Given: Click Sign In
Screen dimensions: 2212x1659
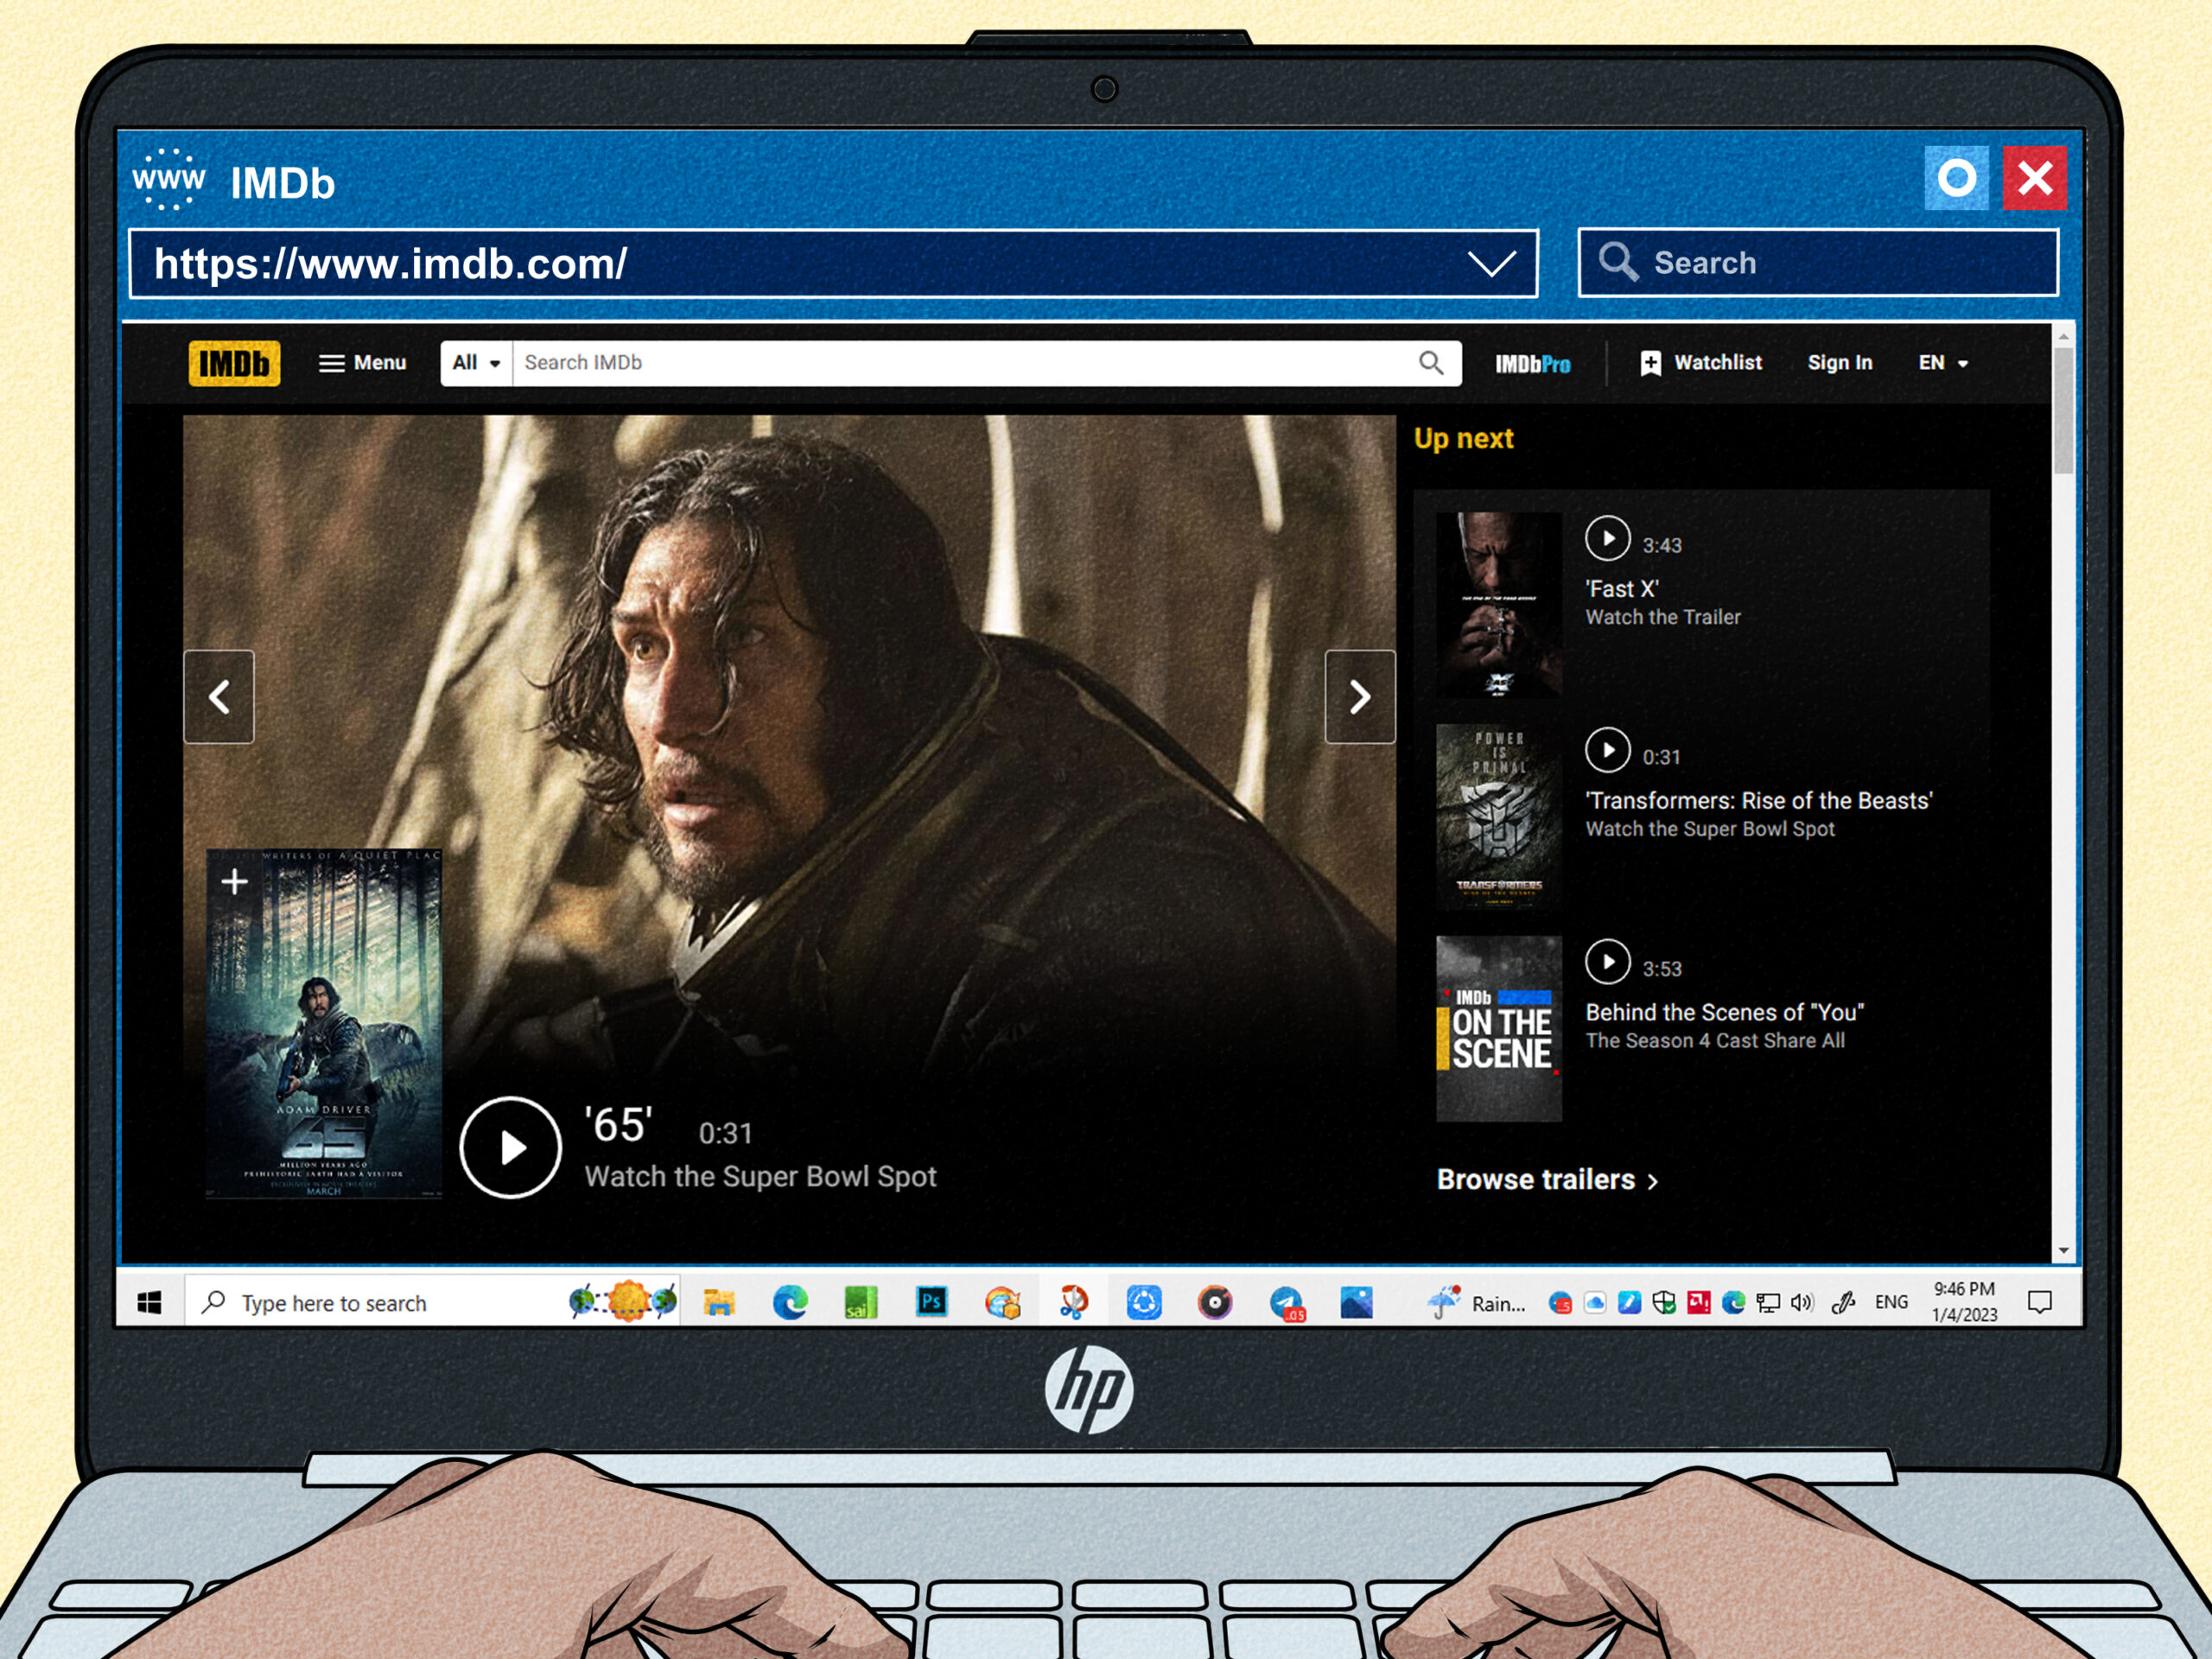Looking at the screenshot, I should coord(1839,363).
